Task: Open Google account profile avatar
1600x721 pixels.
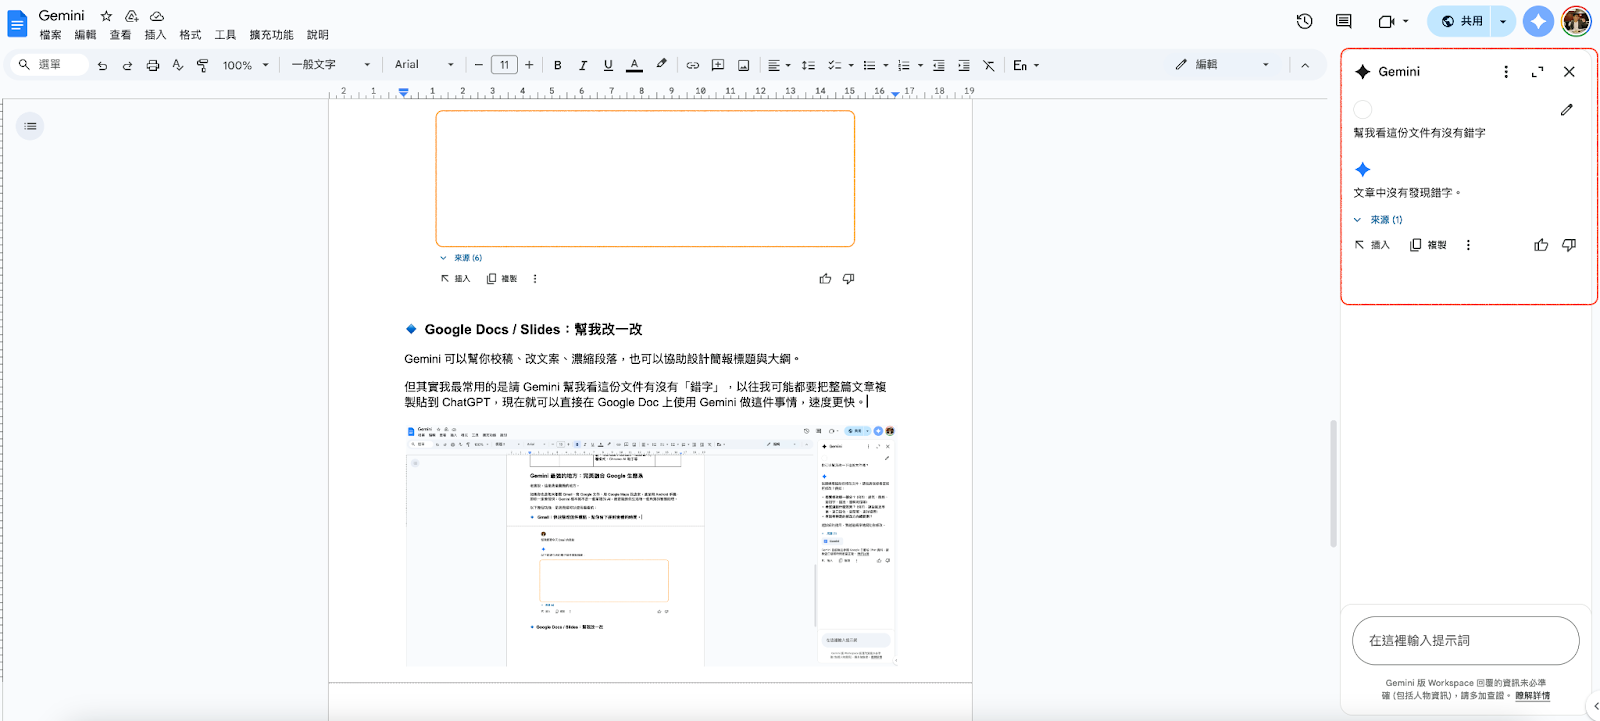Action: 1576,21
